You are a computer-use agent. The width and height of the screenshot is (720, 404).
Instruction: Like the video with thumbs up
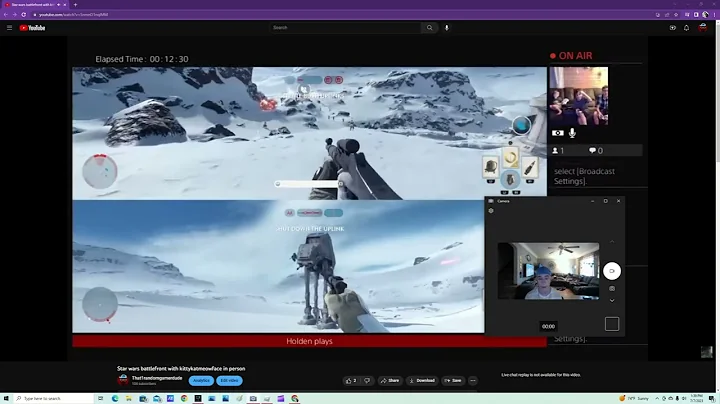click(x=351, y=381)
